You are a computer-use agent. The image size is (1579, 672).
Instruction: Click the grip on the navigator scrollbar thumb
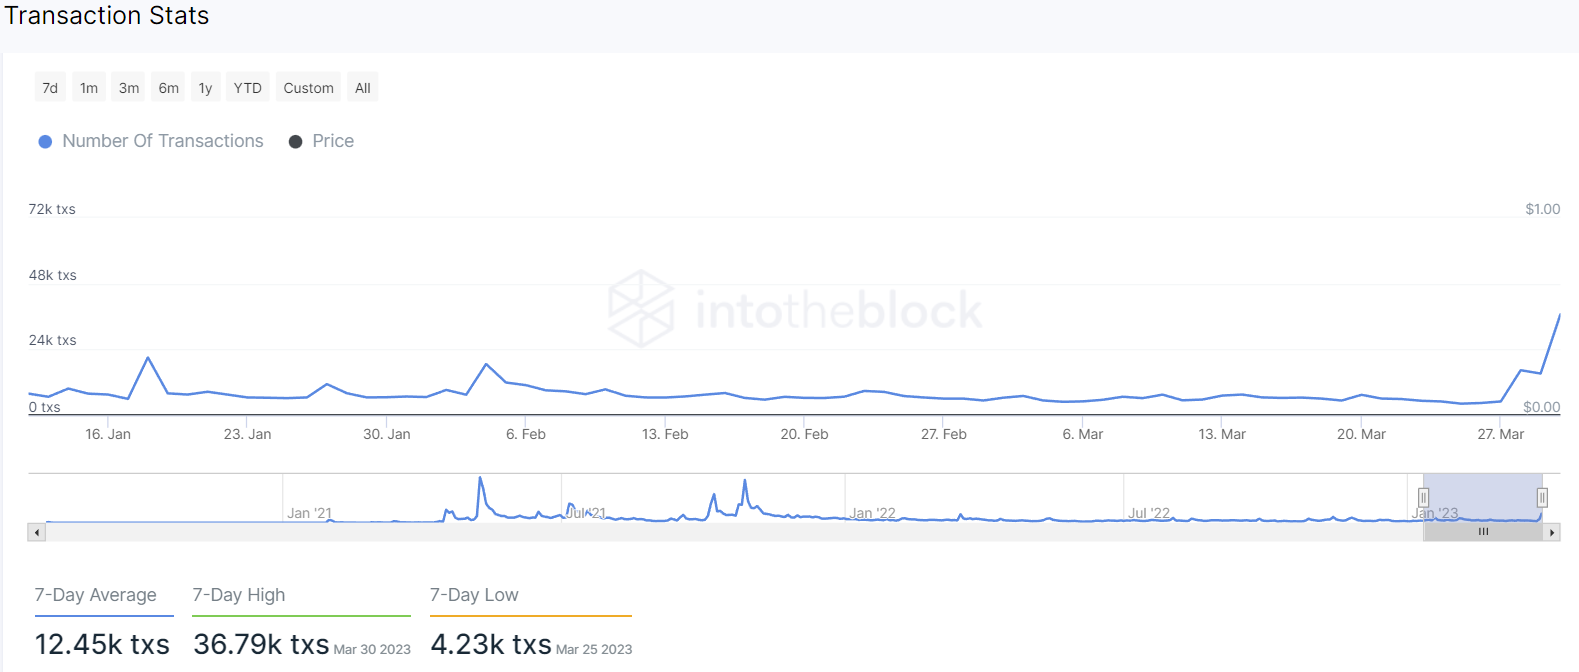coord(1483,532)
